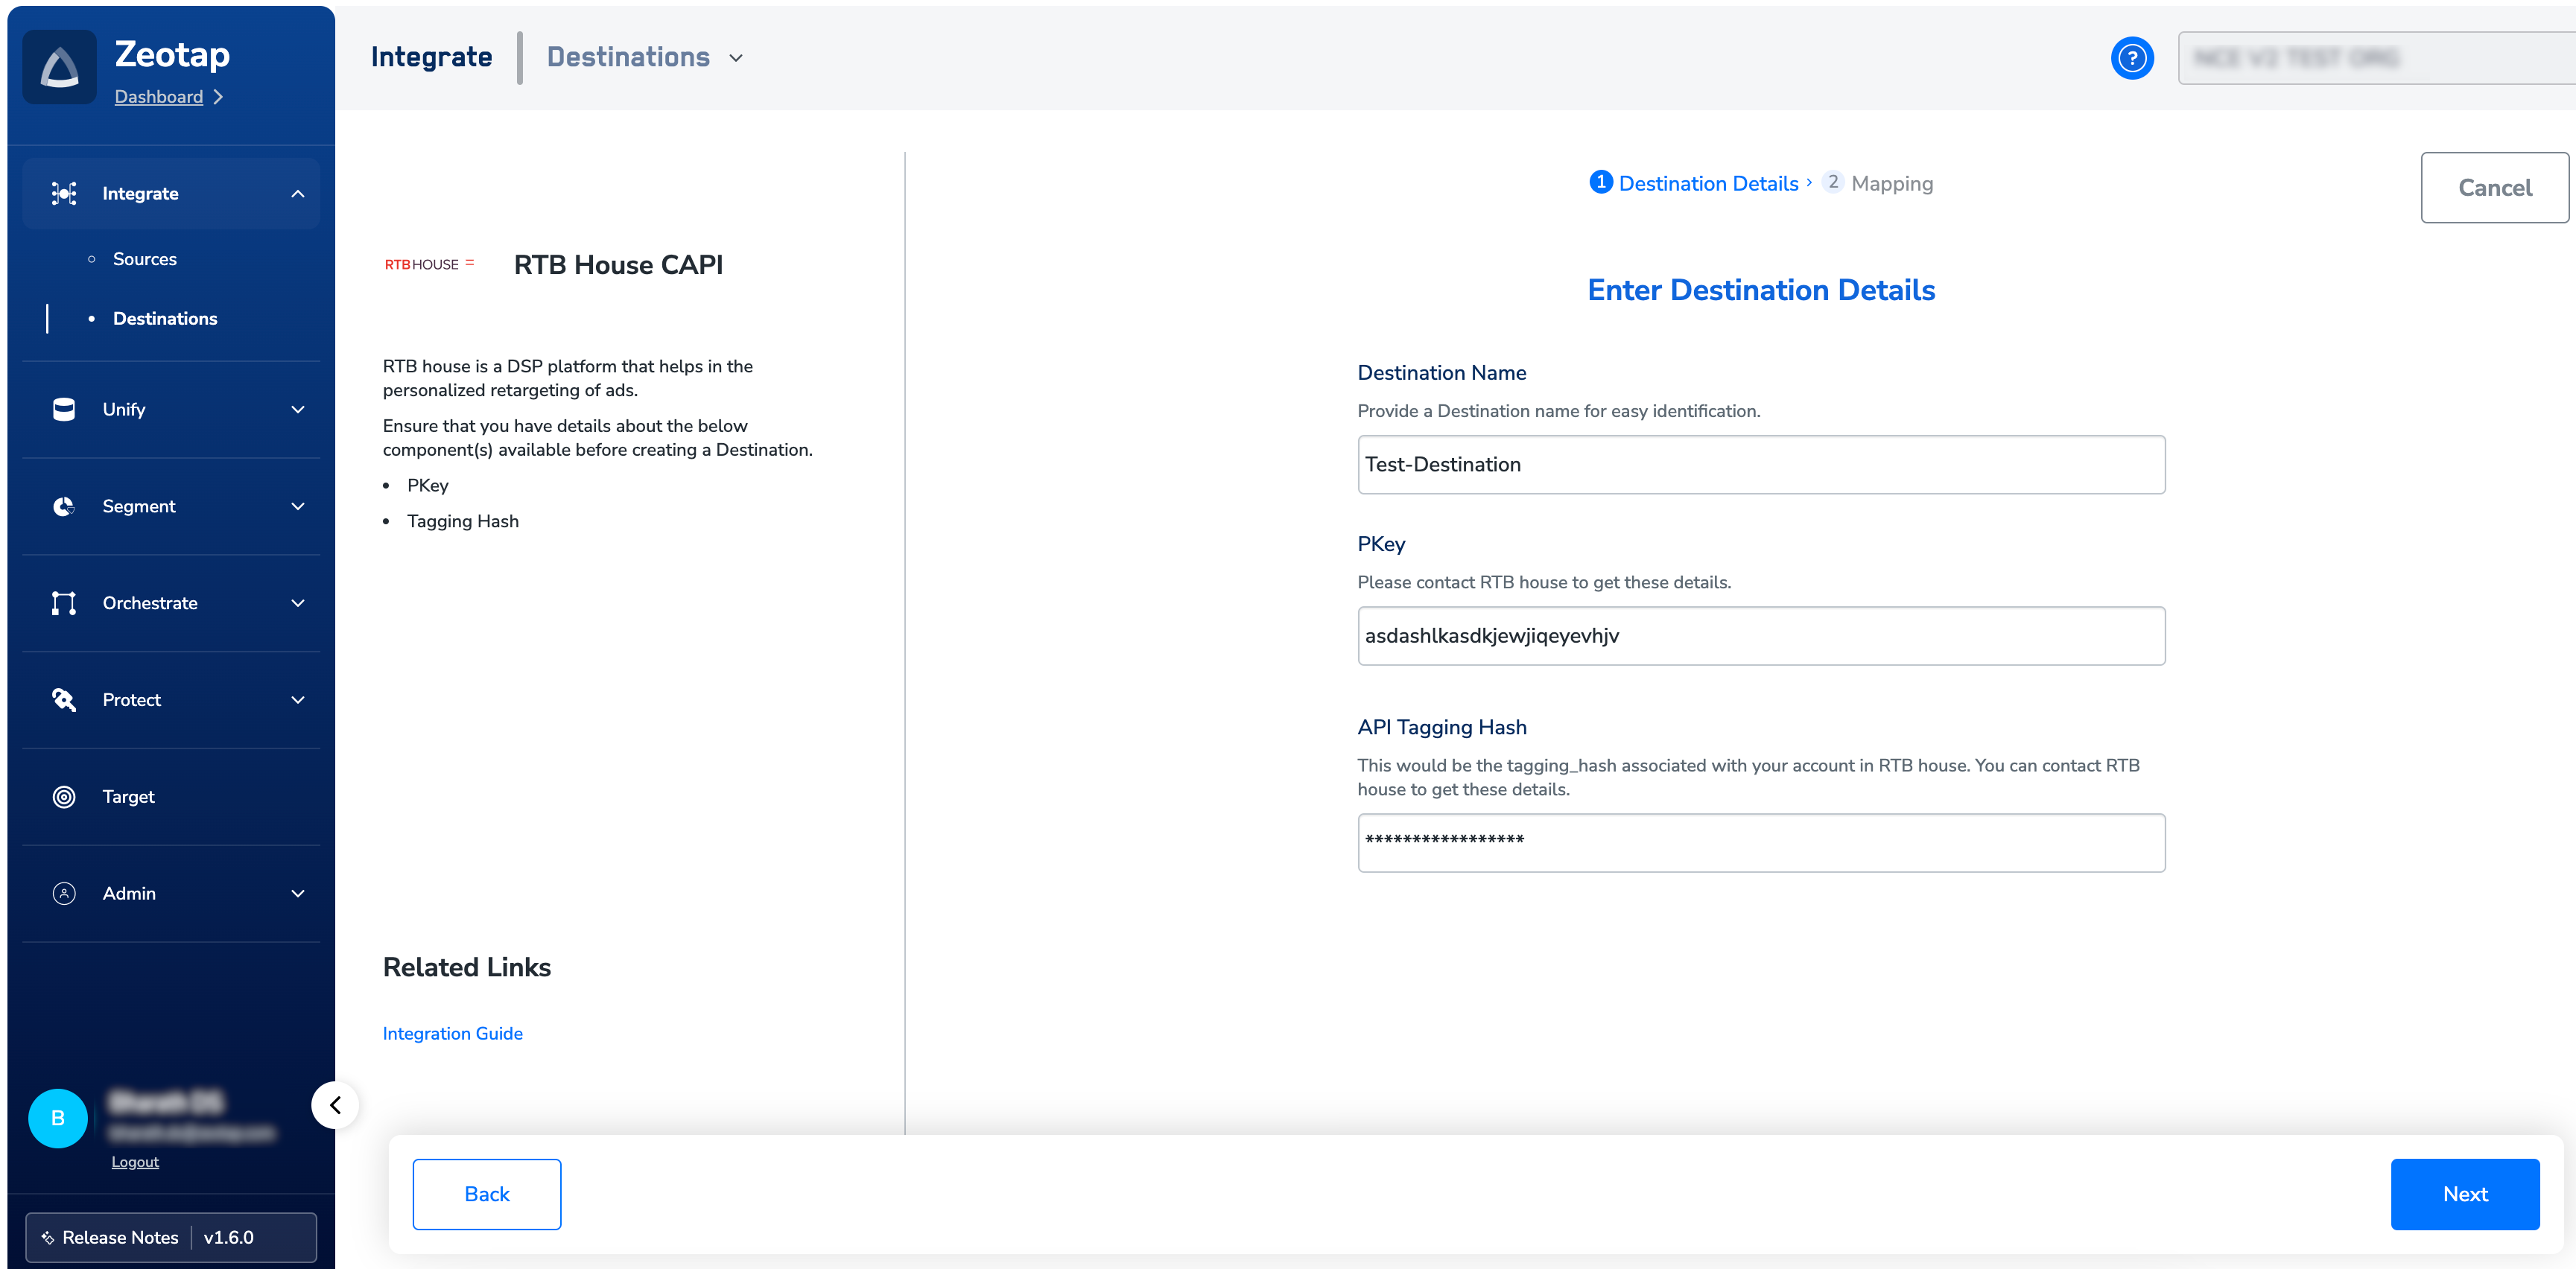Image resolution: width=2576 pixels, height=1269 pixels.
Task: Click the Zeotap logo icon
Action: pyautogui.click(x=60, y=68)
